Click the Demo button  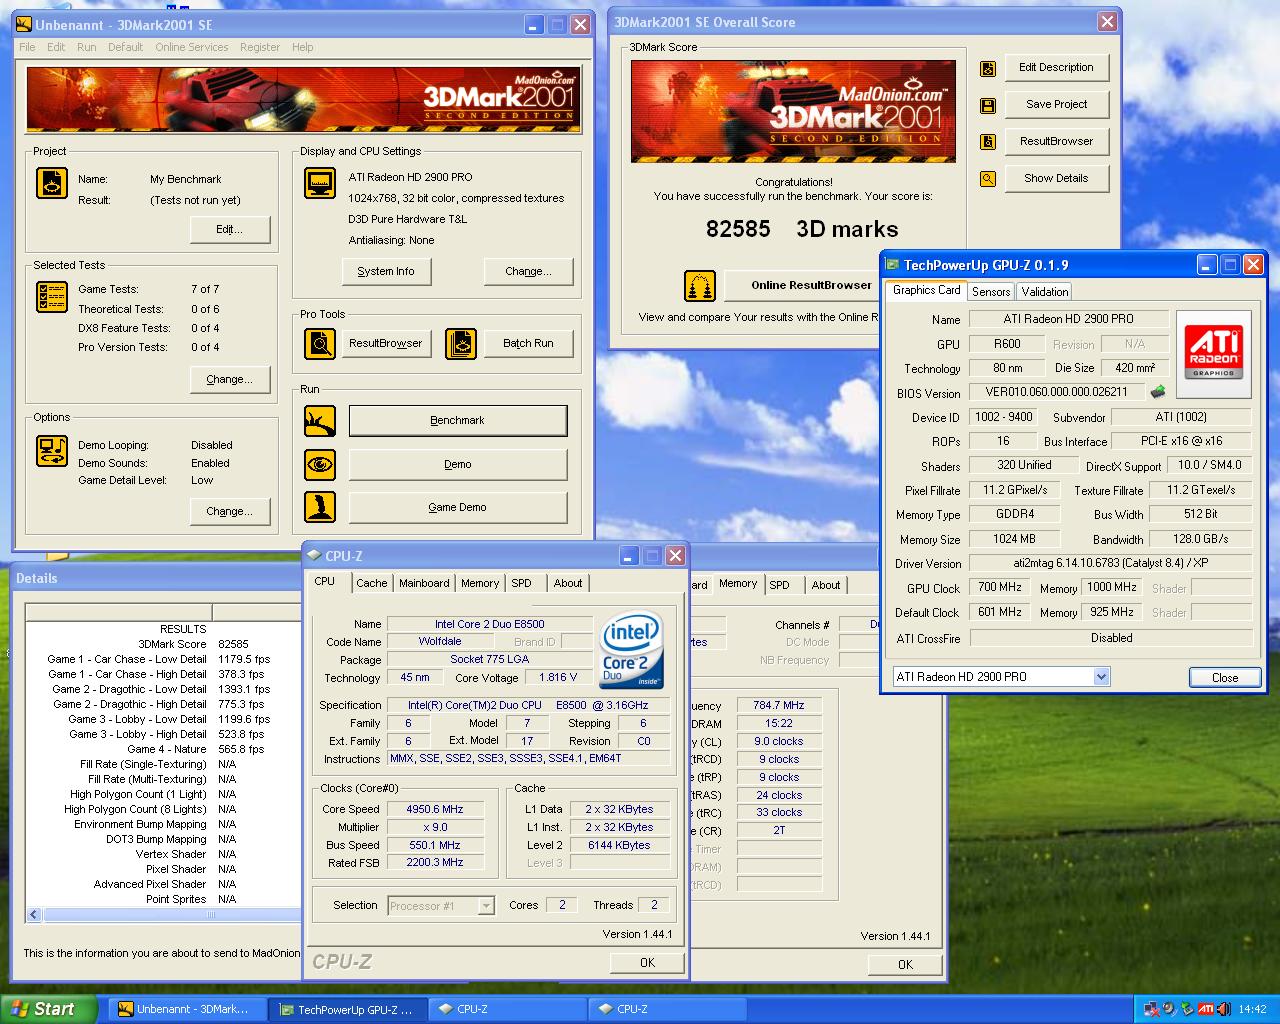pos(458,464)
